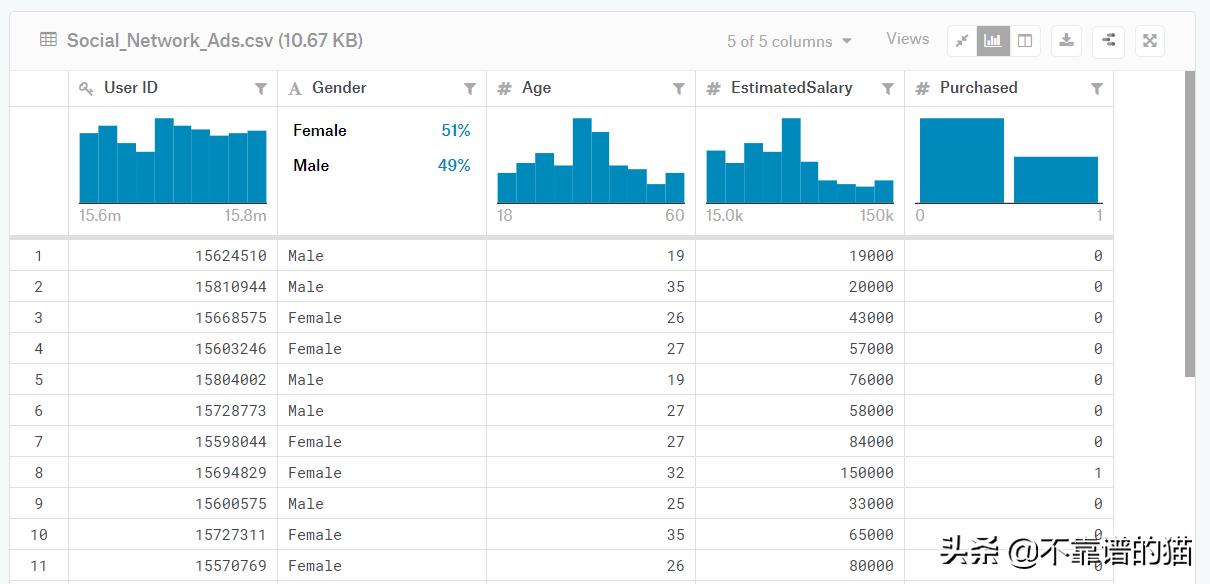The height and width of the screenshot is (584, 1210).
Task: Click the tallest bar in Age histogram
Action: click(x=582, y=161)
